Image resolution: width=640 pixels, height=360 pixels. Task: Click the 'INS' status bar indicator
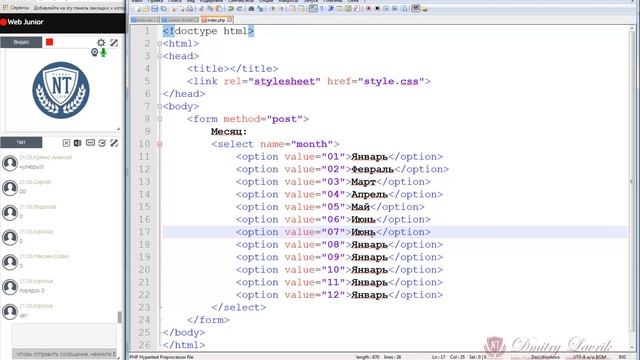click(622, 357)
